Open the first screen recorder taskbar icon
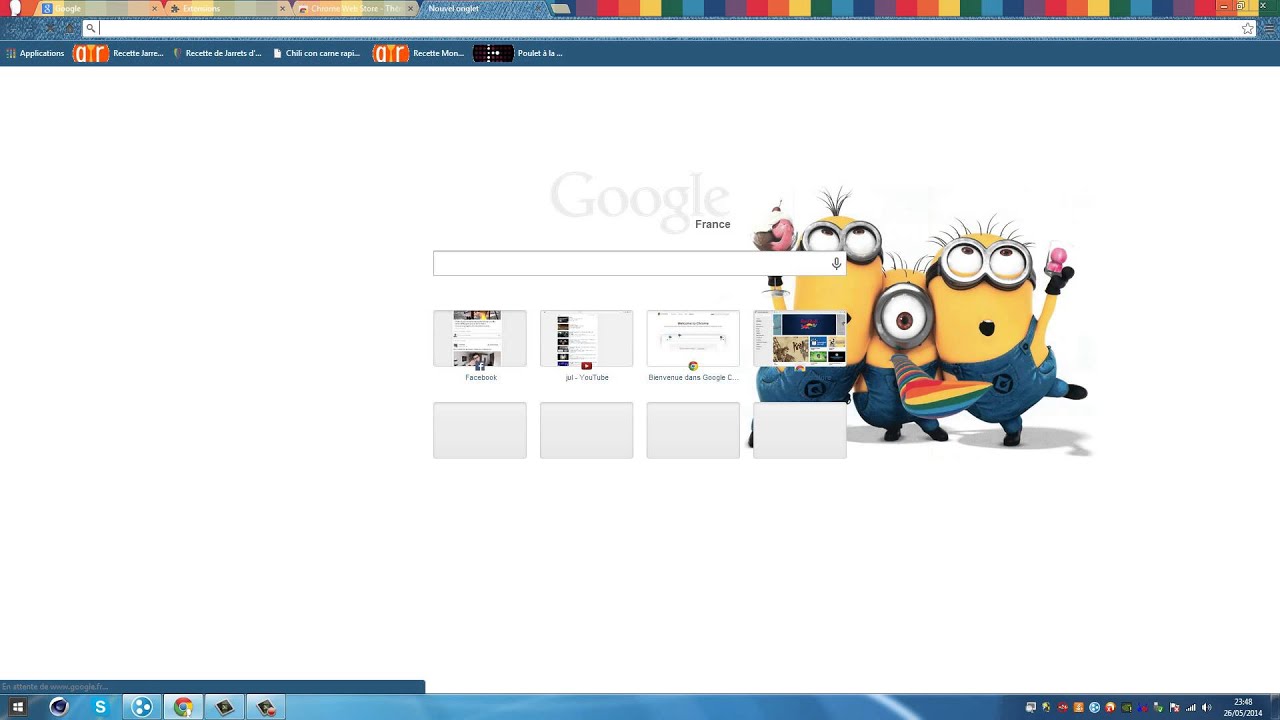 [x=225, y=707]
